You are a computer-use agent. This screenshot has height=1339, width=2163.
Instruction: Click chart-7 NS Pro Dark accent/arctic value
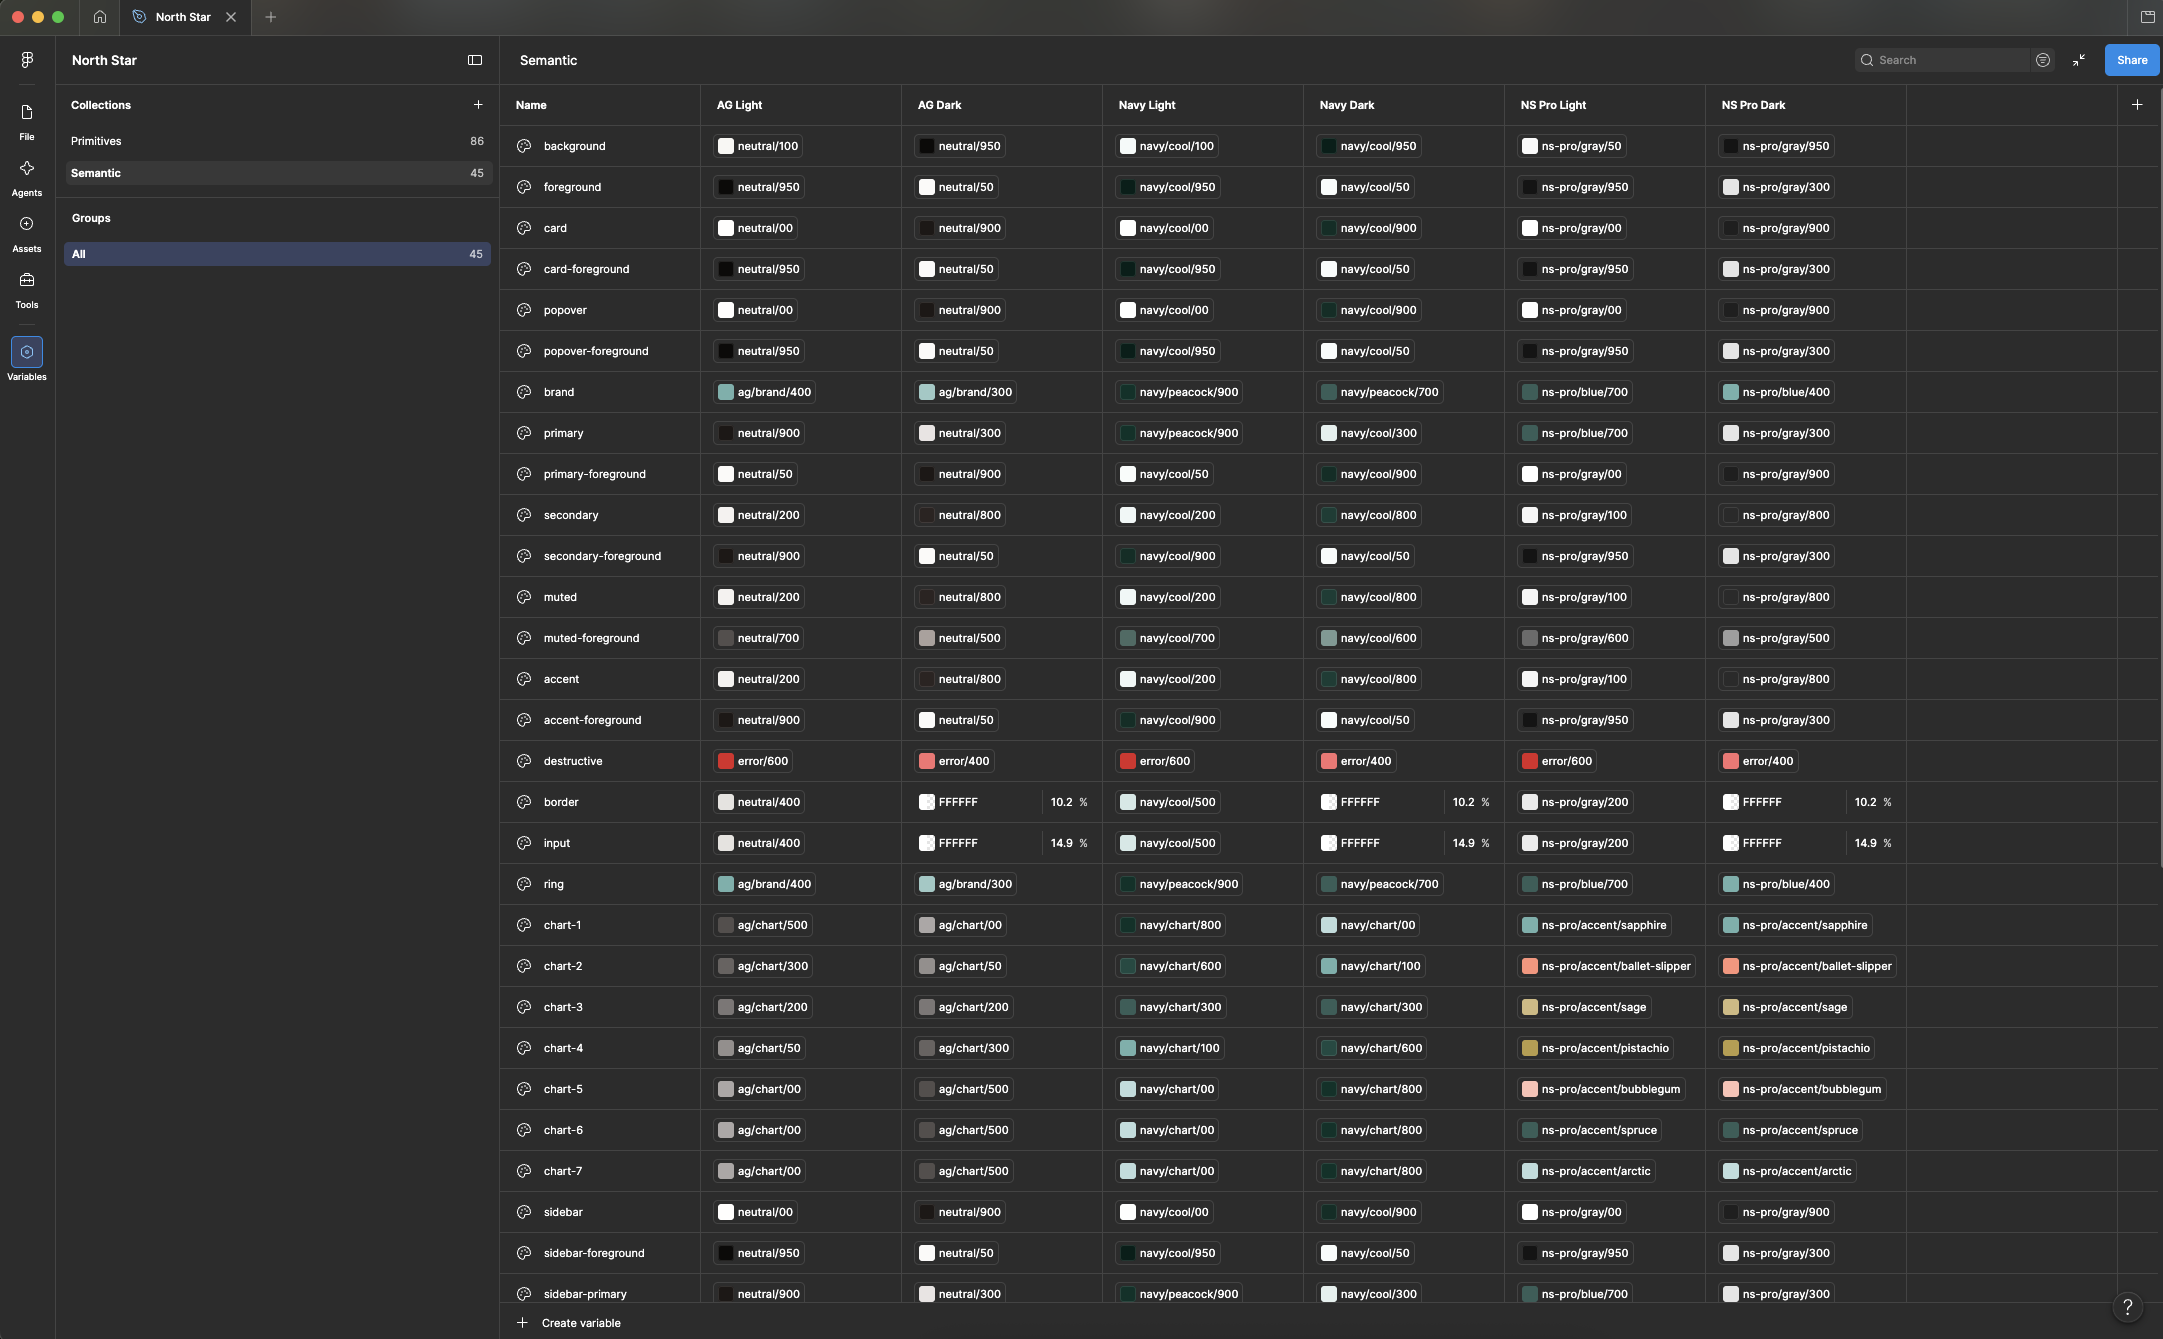(1788, 1171)
